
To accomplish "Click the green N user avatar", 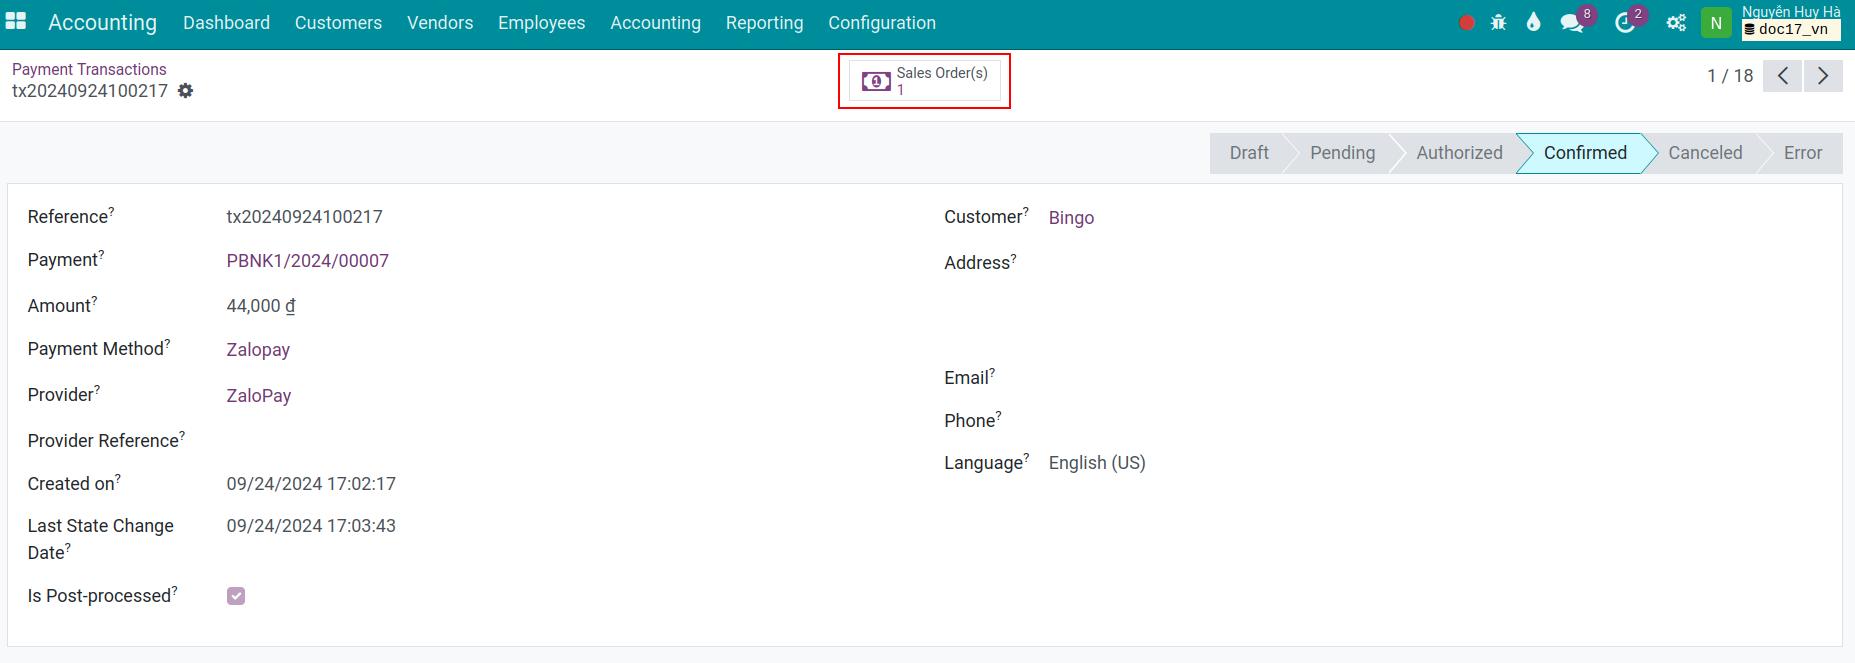I will click(1716, 23).
